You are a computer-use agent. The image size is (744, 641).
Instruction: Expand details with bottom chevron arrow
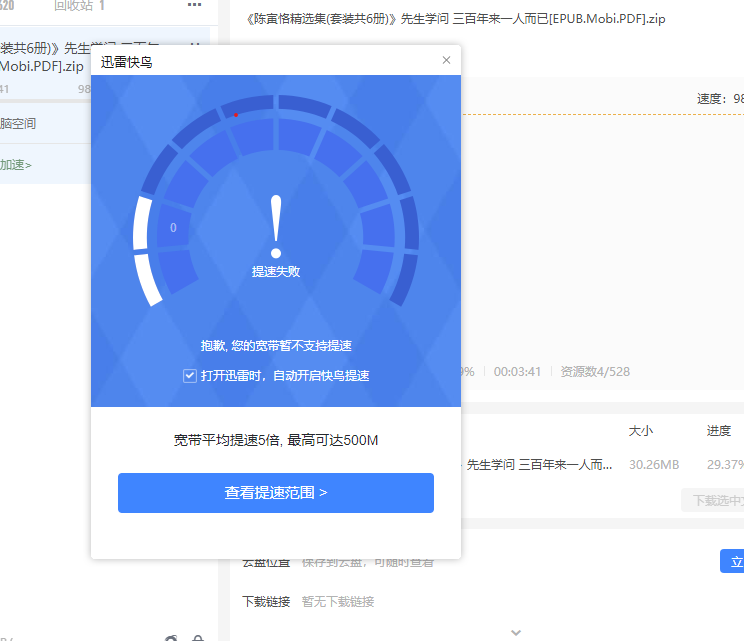516,632
